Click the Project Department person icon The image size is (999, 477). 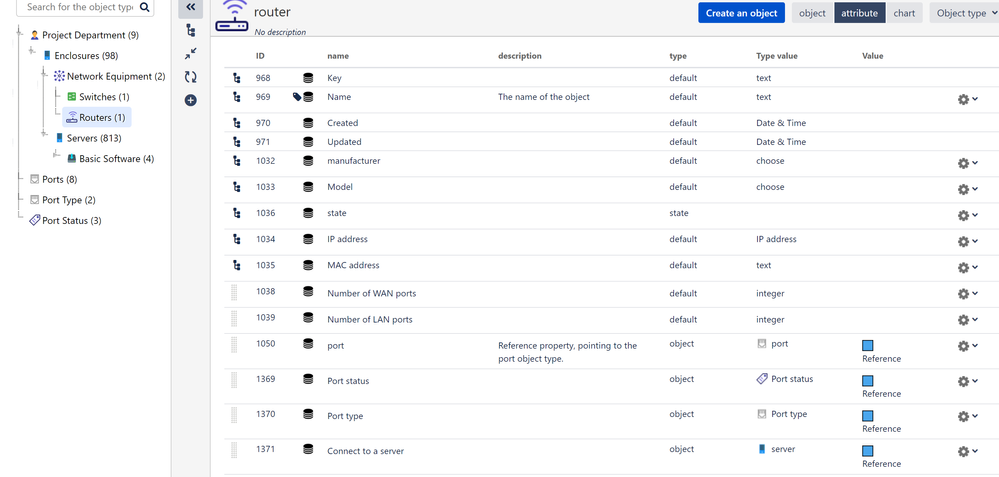pos(34,35)
